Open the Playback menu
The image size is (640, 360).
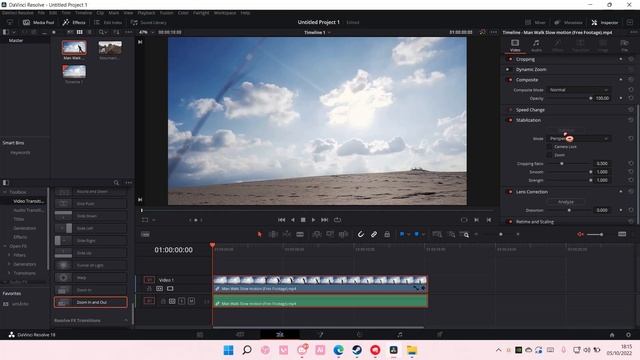[146, 13]
